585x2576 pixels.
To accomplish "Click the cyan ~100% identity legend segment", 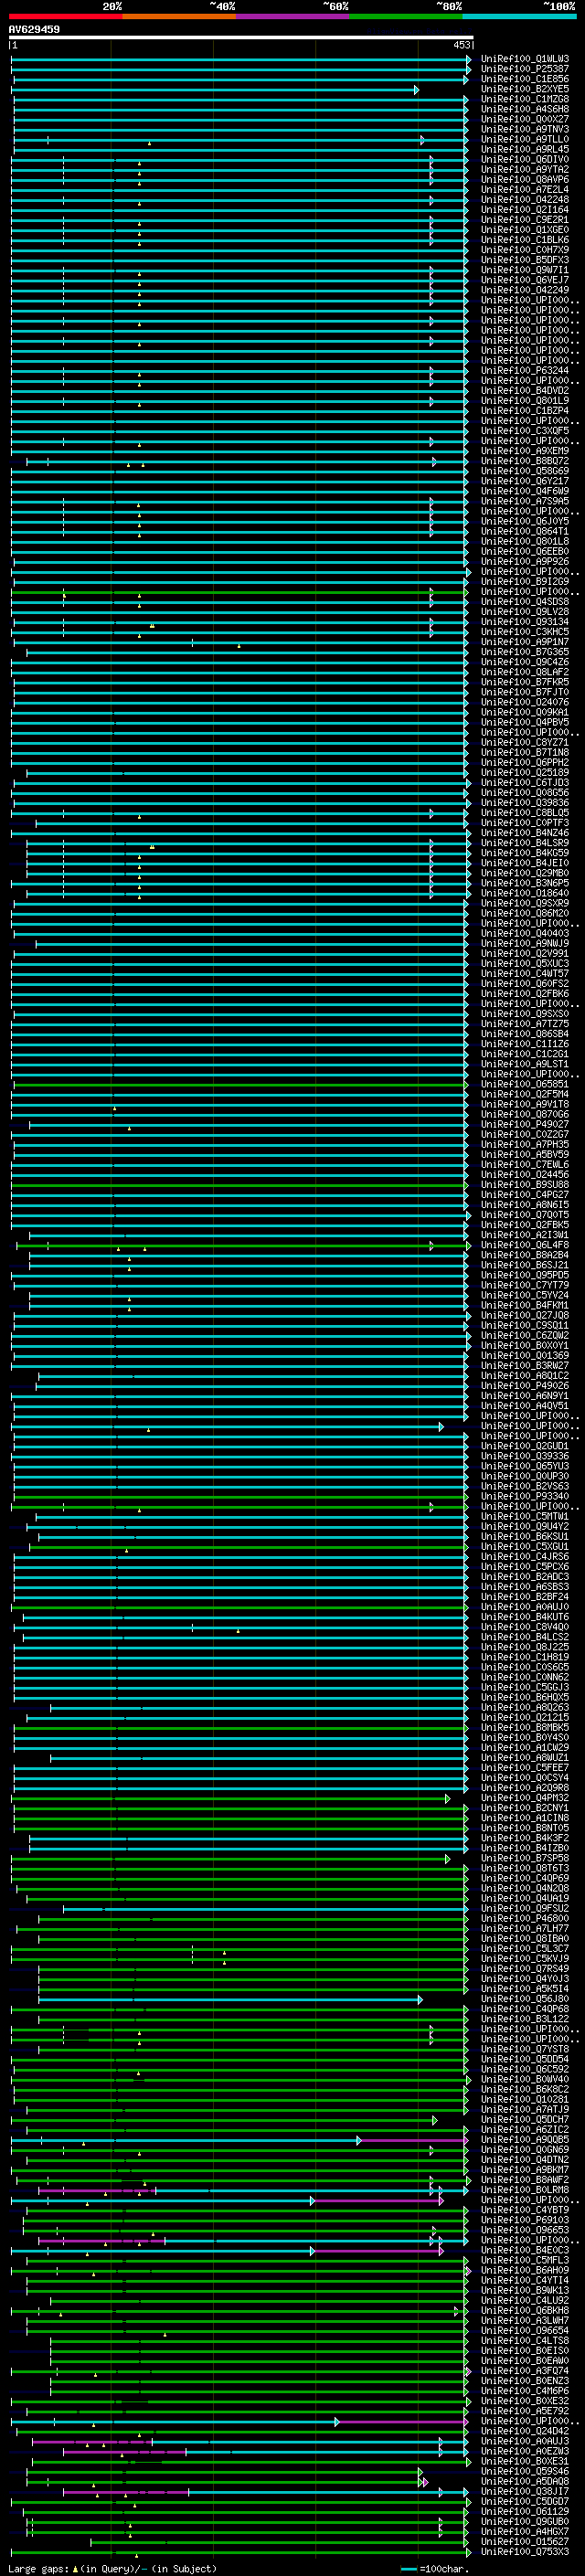I will point(519,16).
